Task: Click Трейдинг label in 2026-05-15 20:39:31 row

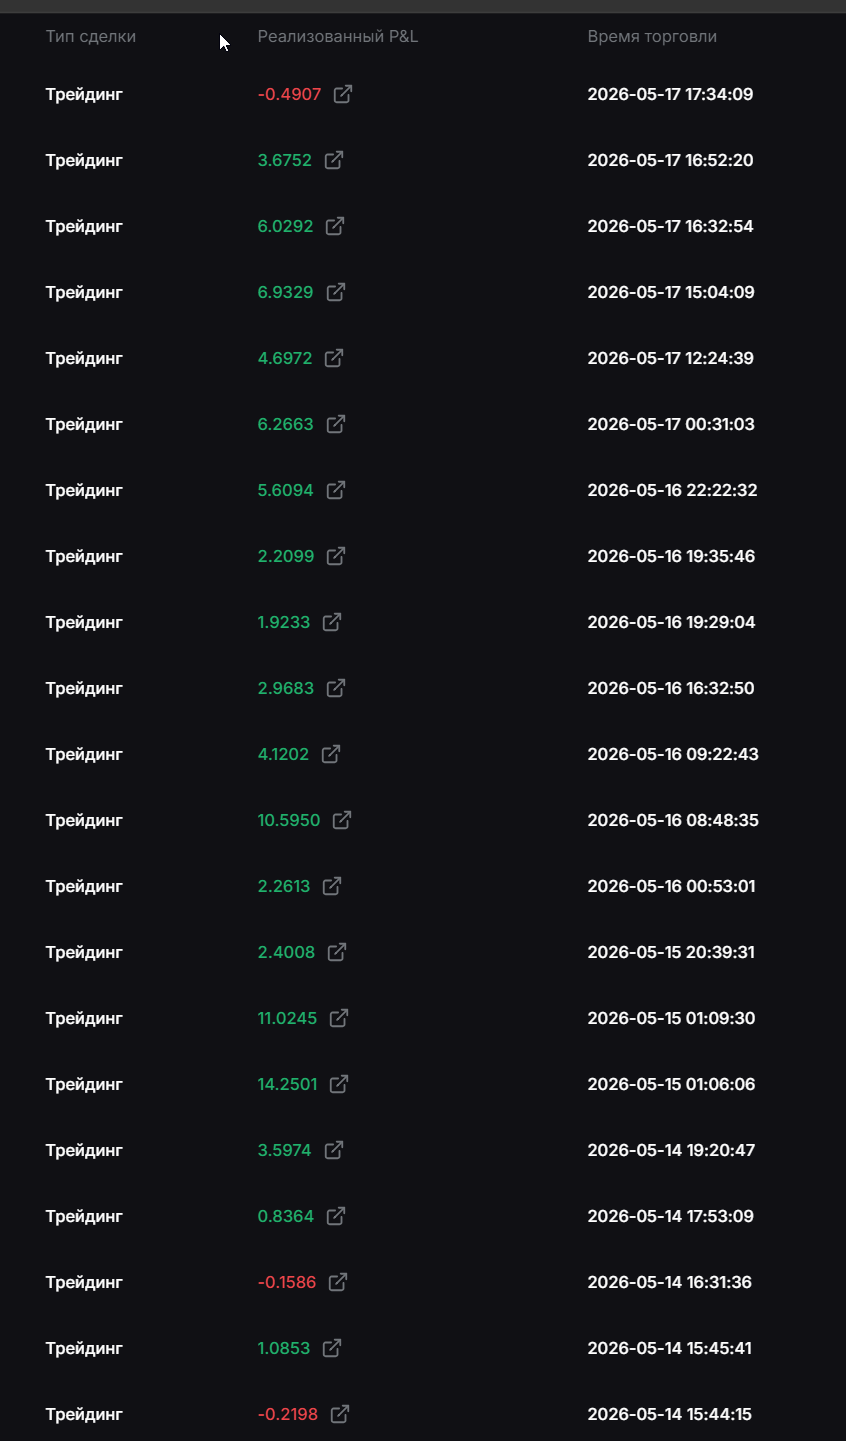Action: pos(84,953)
